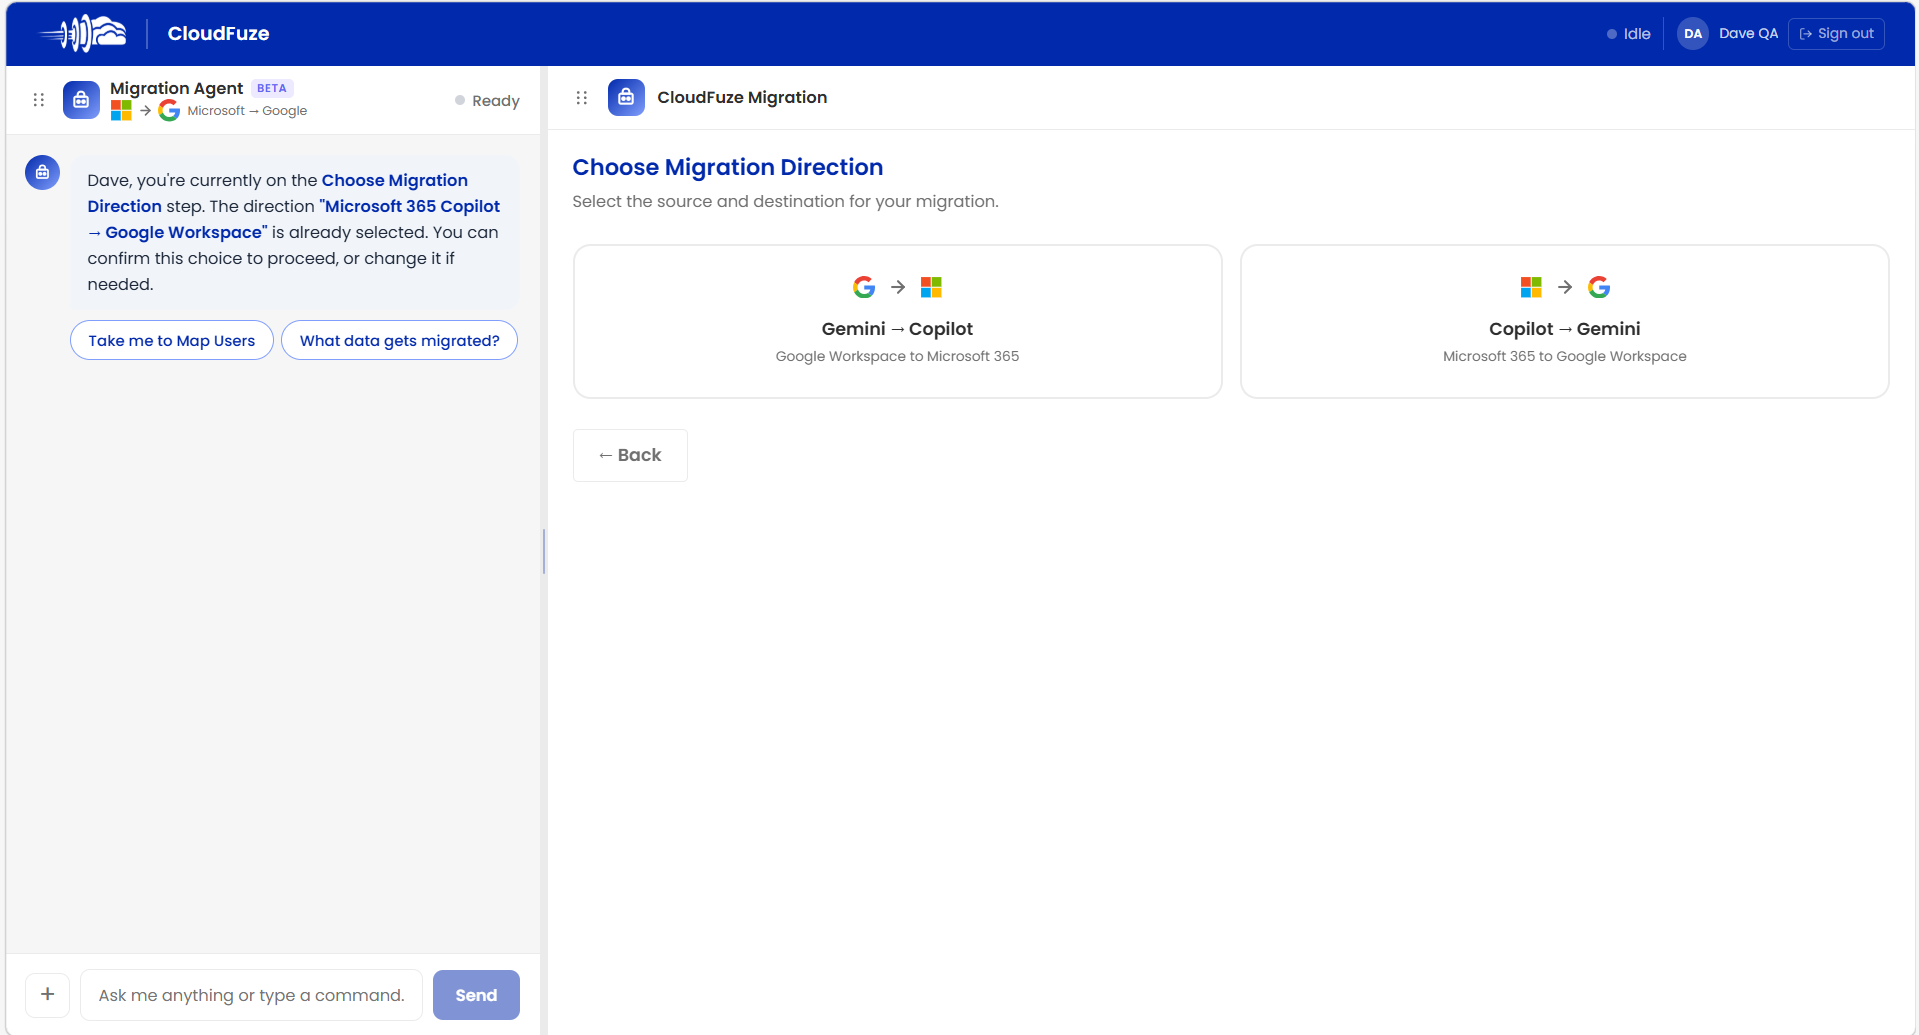Screen dimensions: 1919x1035
Task: Click Google Workspace to Microsoft 365 subtitle
Action: (x=897, y=356)
